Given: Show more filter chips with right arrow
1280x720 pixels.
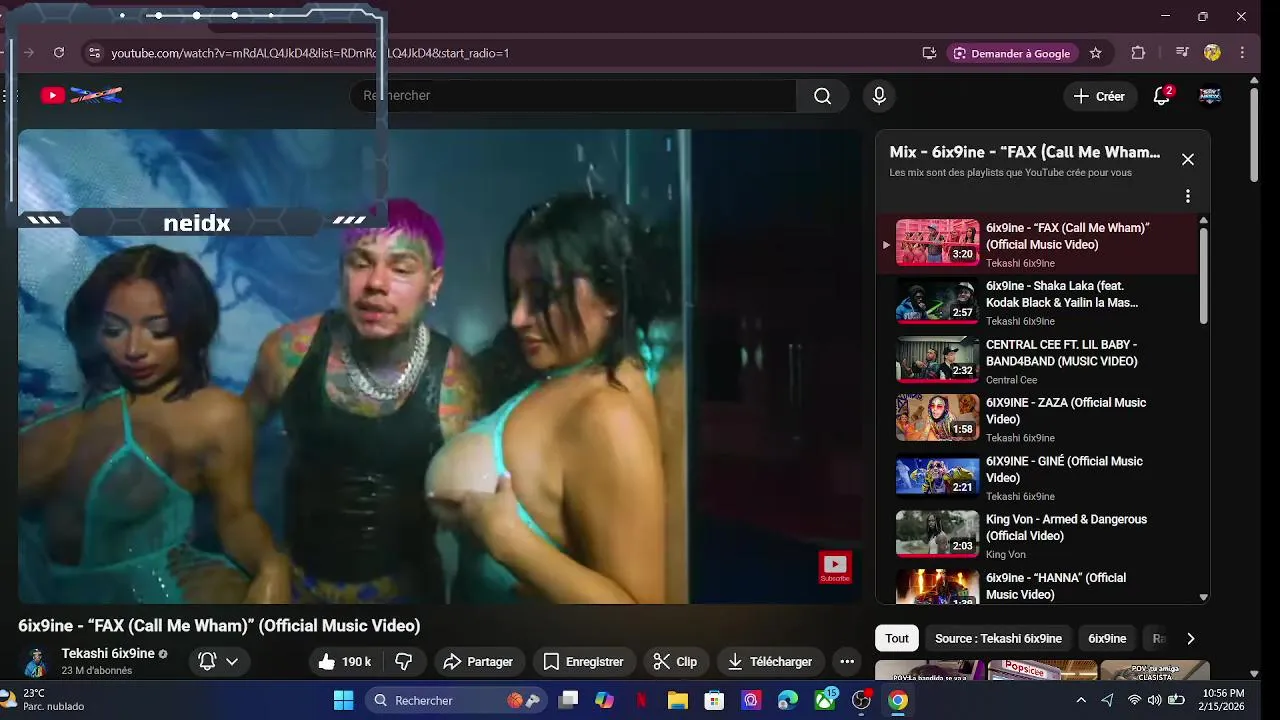Looking at the screenshot, I should click(x=1190, y=638).
